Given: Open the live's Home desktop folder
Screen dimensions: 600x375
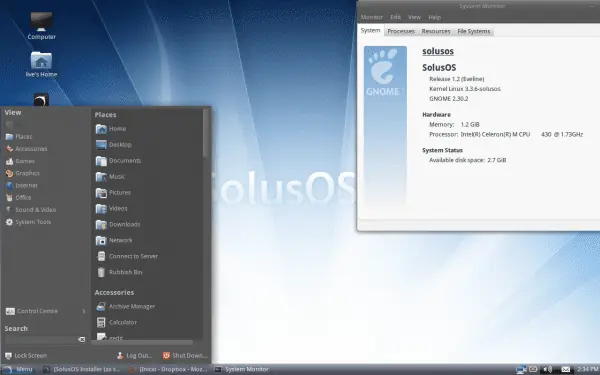Looking at the screenshot, I should pyautogui.click(x=41, y=64).
